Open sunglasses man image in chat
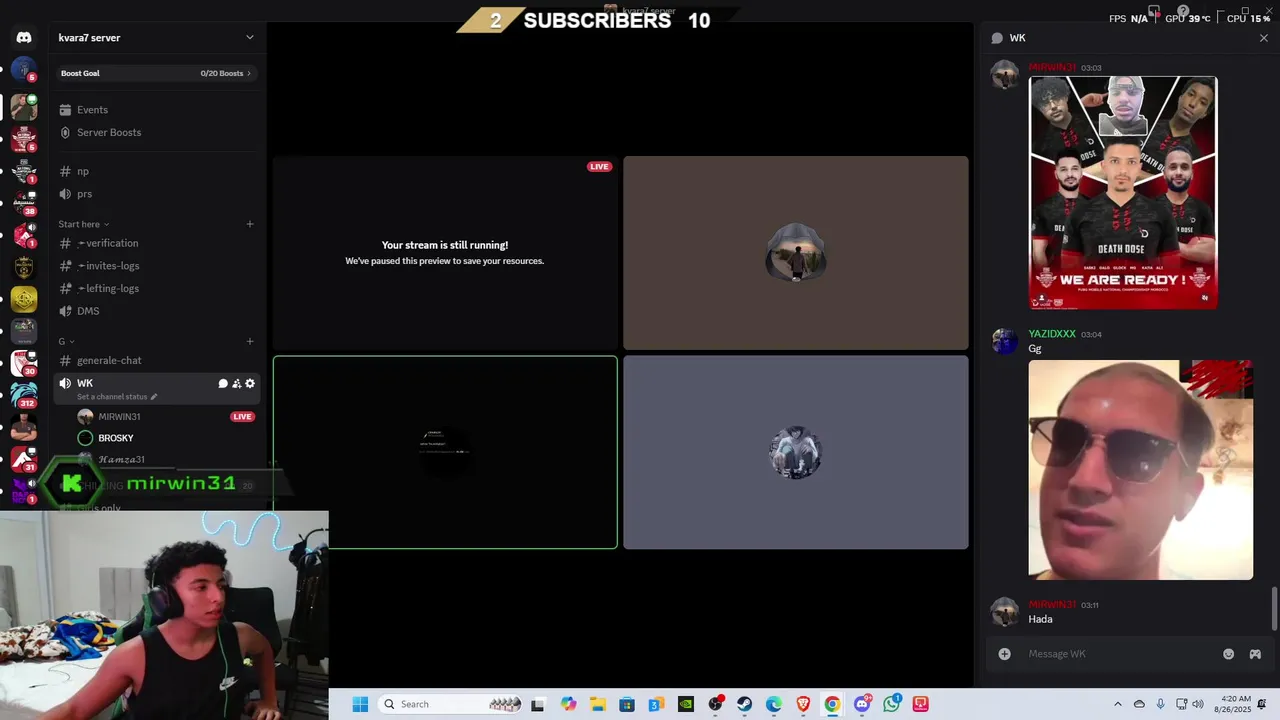The height and width of the screenshot is (720, 1280). tap(1141, 470)
